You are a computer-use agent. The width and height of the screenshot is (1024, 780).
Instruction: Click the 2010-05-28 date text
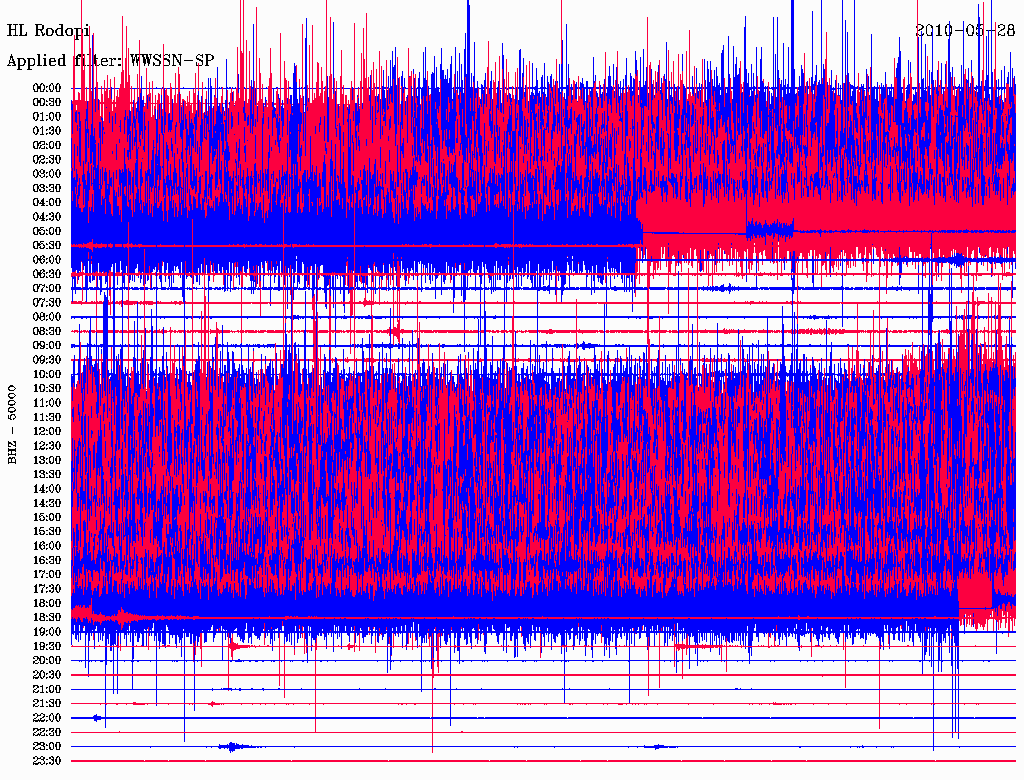(x=965, y=30)
